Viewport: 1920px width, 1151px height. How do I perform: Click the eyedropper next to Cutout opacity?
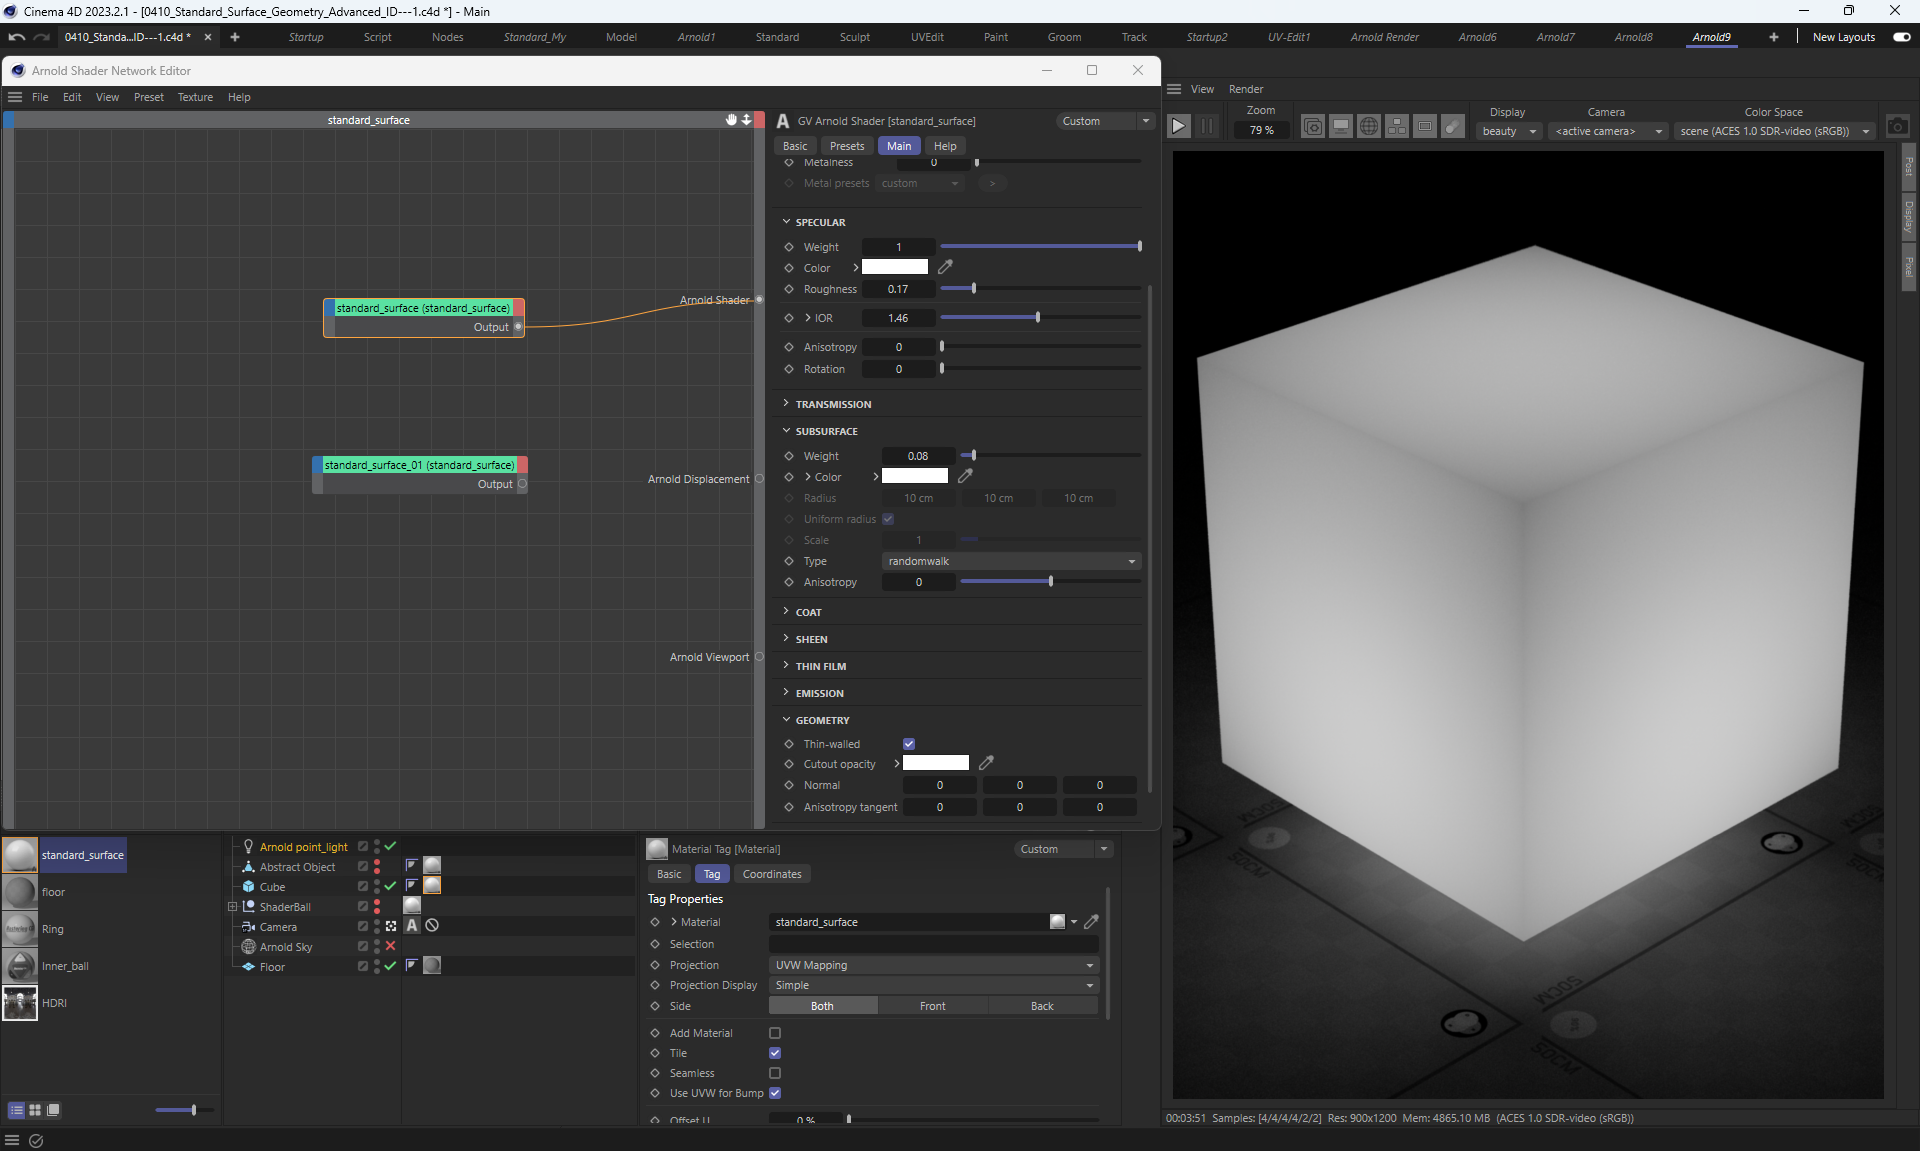(x=986, y=763)
